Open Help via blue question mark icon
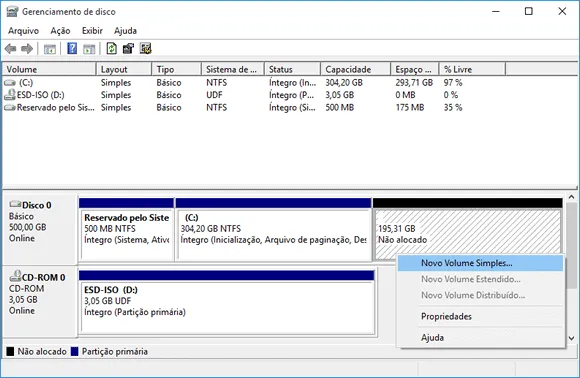 [x=72, y=48]
